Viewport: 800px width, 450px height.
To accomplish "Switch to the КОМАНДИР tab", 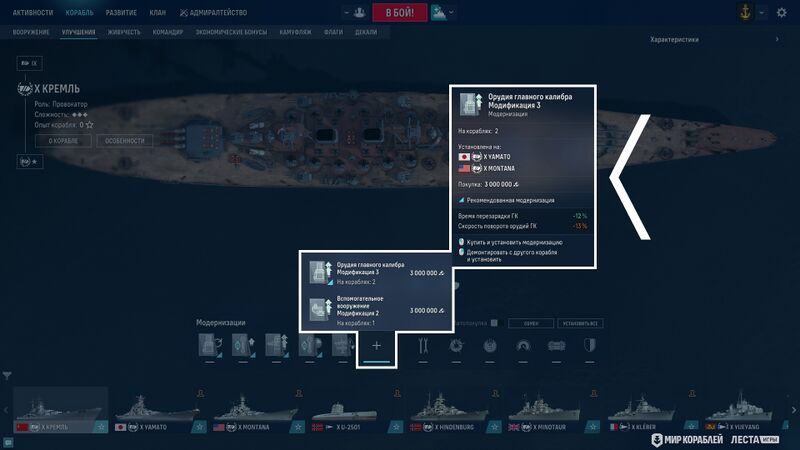I will (168, 32).
